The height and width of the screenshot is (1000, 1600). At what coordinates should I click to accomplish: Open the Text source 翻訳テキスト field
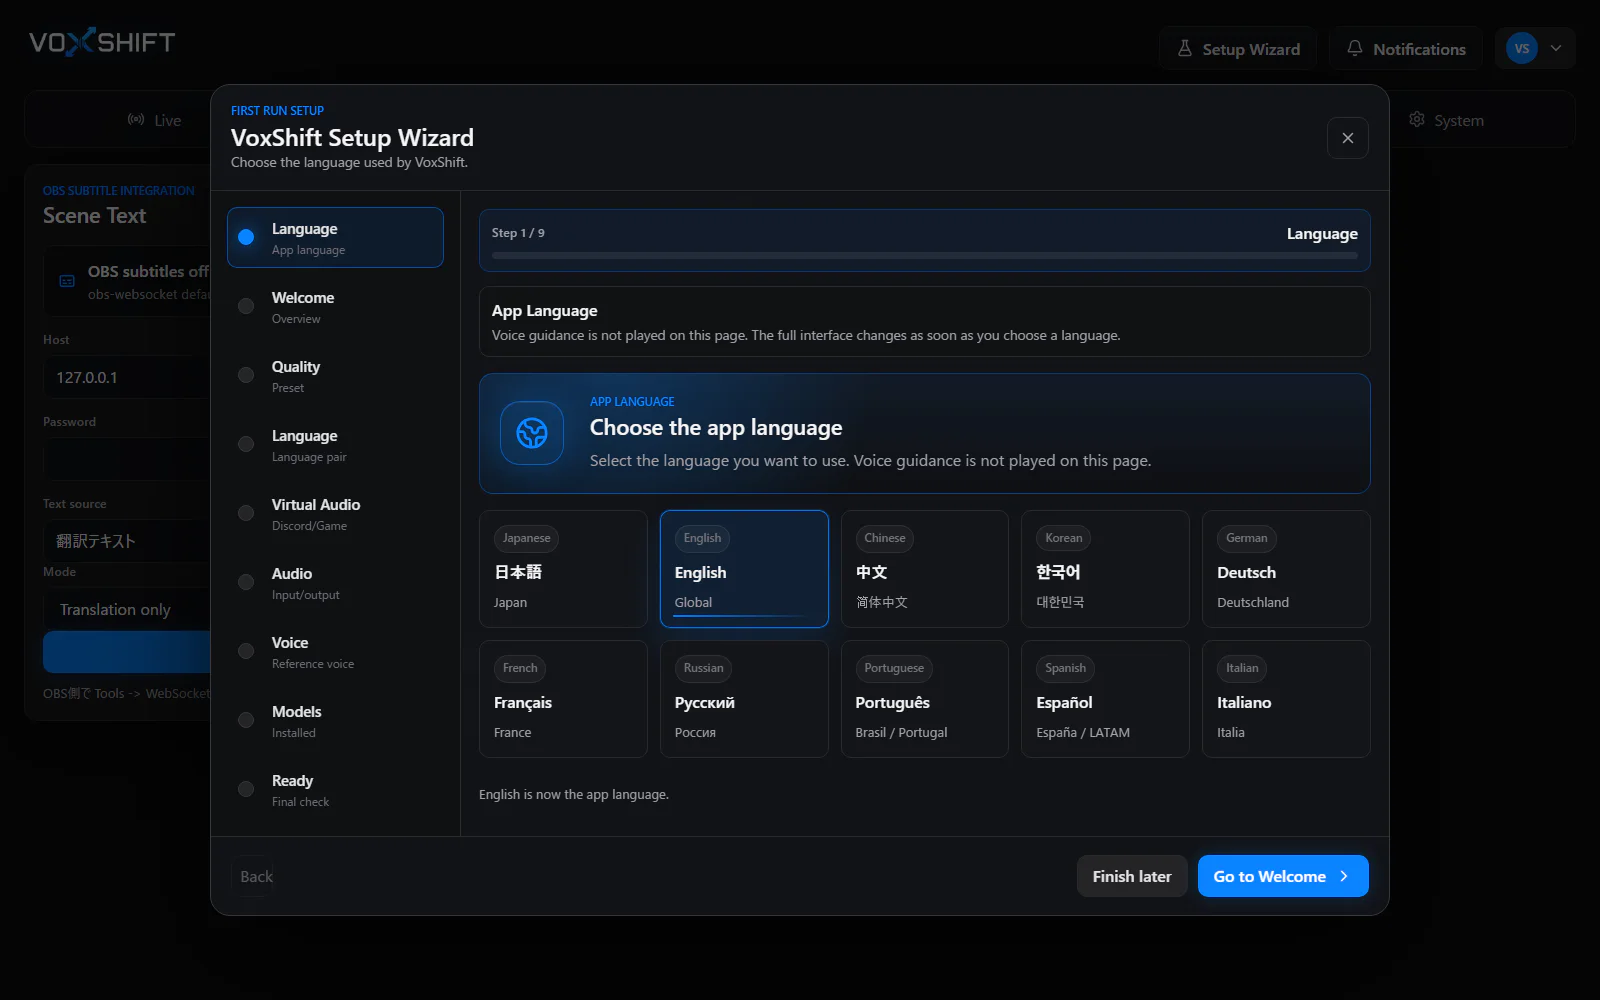click(127, 540)
